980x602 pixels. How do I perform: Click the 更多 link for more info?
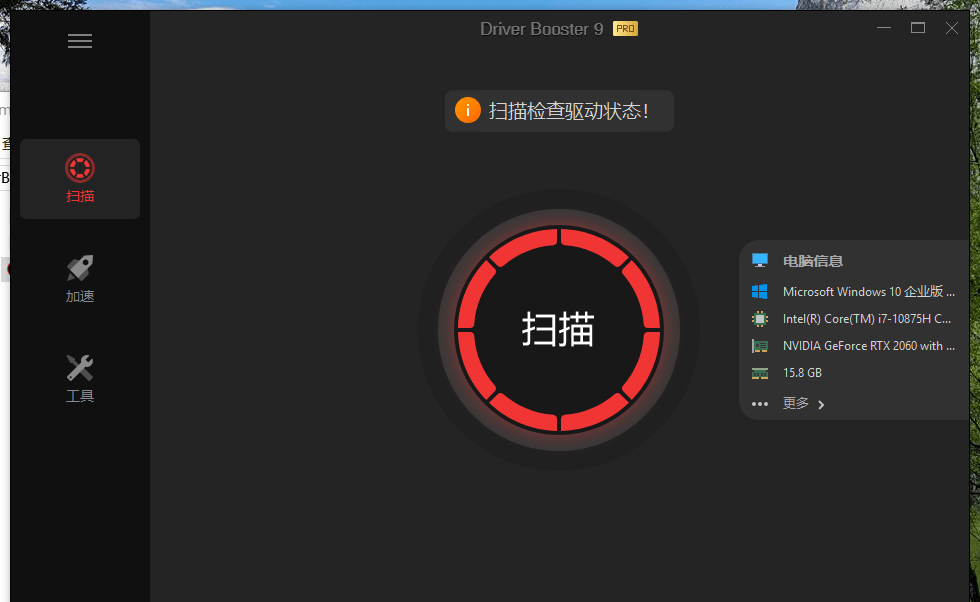pyautogui.click(x=796, y=403)
